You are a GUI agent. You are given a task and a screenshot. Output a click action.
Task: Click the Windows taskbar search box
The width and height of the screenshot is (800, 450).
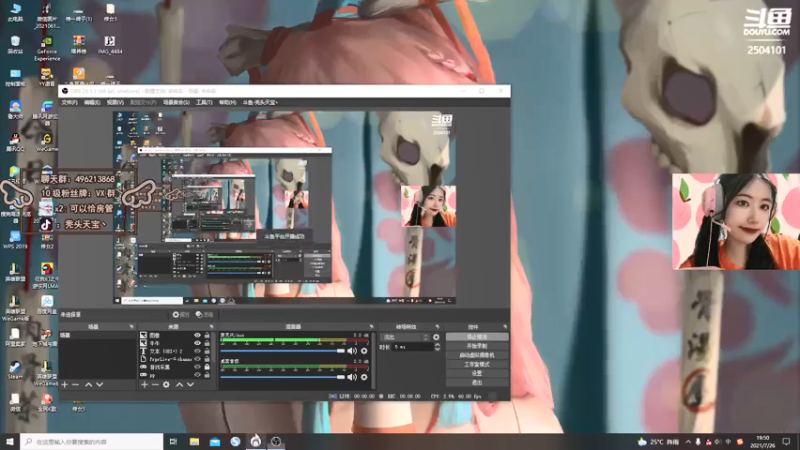[x=92, y=441]
